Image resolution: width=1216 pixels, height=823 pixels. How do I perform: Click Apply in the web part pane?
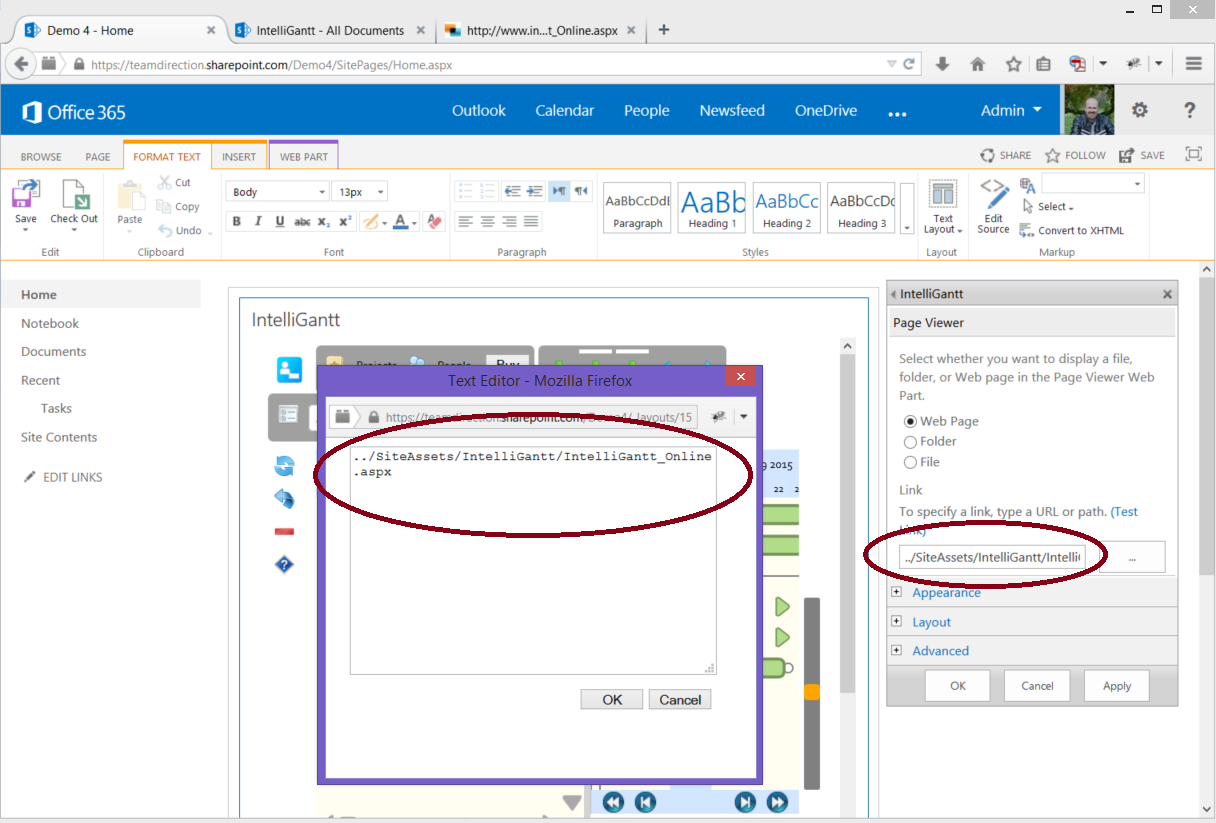pos(1117,686)
